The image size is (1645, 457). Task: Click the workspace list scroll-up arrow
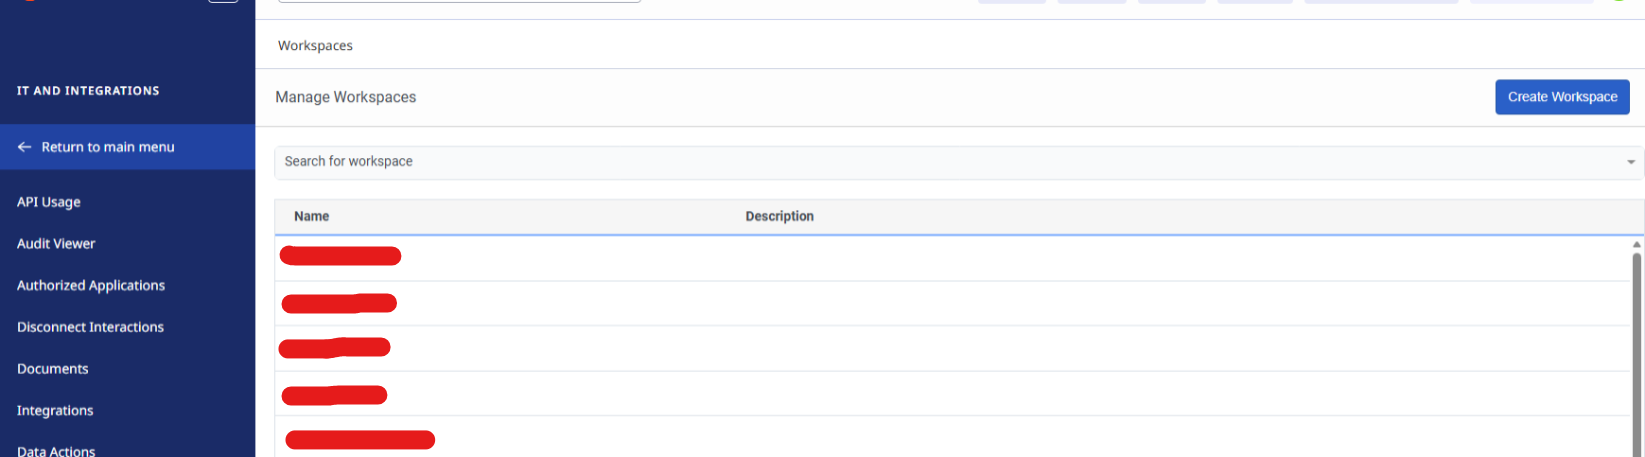click(x=1637, y=244)
